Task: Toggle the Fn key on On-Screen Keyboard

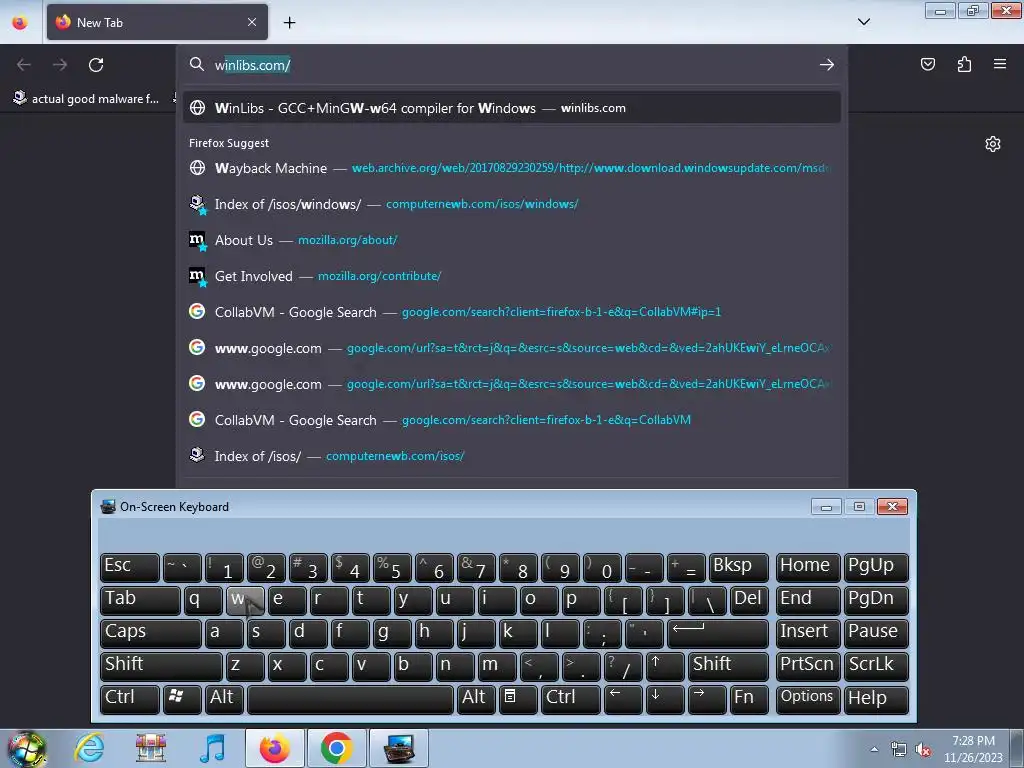Action: point(748,698)
